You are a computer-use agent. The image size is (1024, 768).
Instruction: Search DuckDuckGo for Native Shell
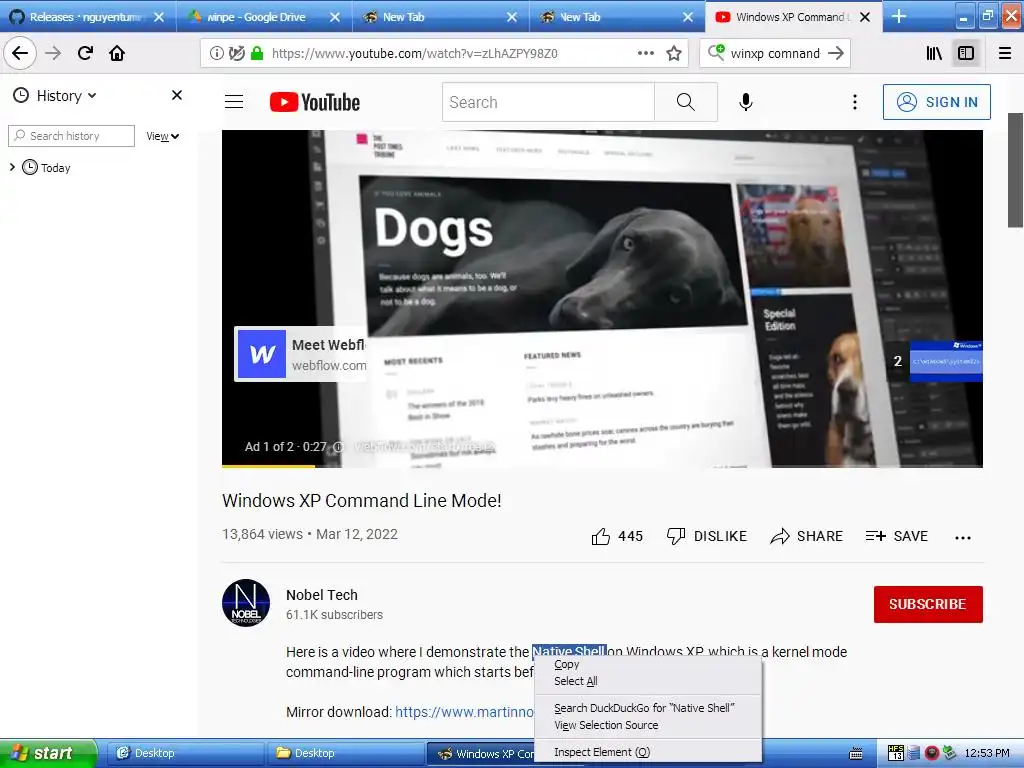pyautogui.click(x=647, y=708)
